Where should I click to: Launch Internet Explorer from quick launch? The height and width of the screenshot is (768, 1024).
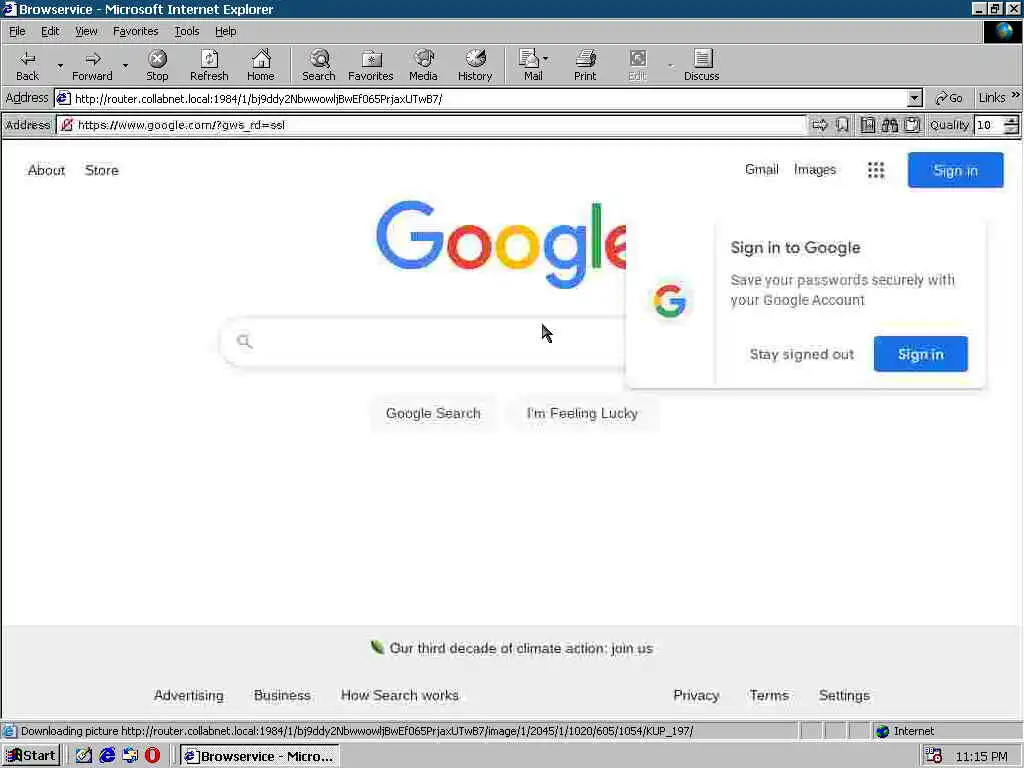pyautogui.click(x=106, y=756)
